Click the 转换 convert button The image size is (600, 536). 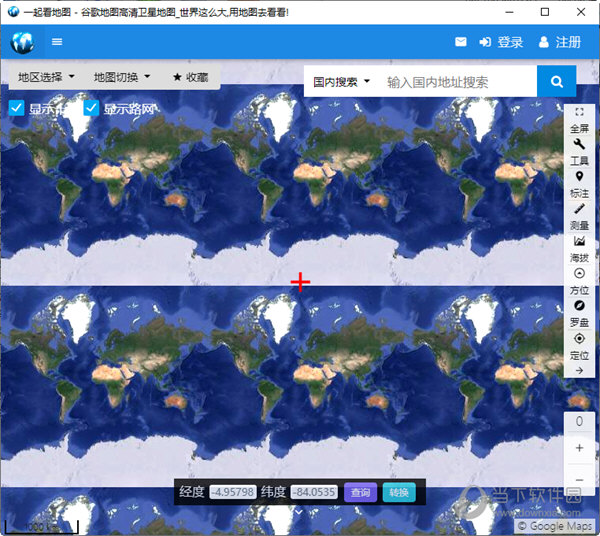[399, 492]
